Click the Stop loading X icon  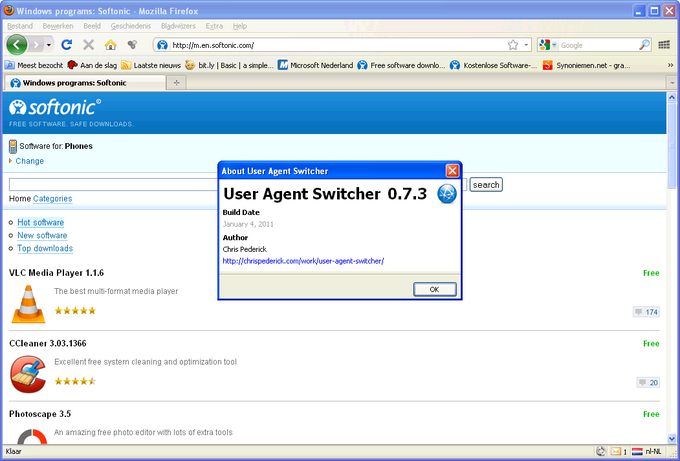pos(88,45)
